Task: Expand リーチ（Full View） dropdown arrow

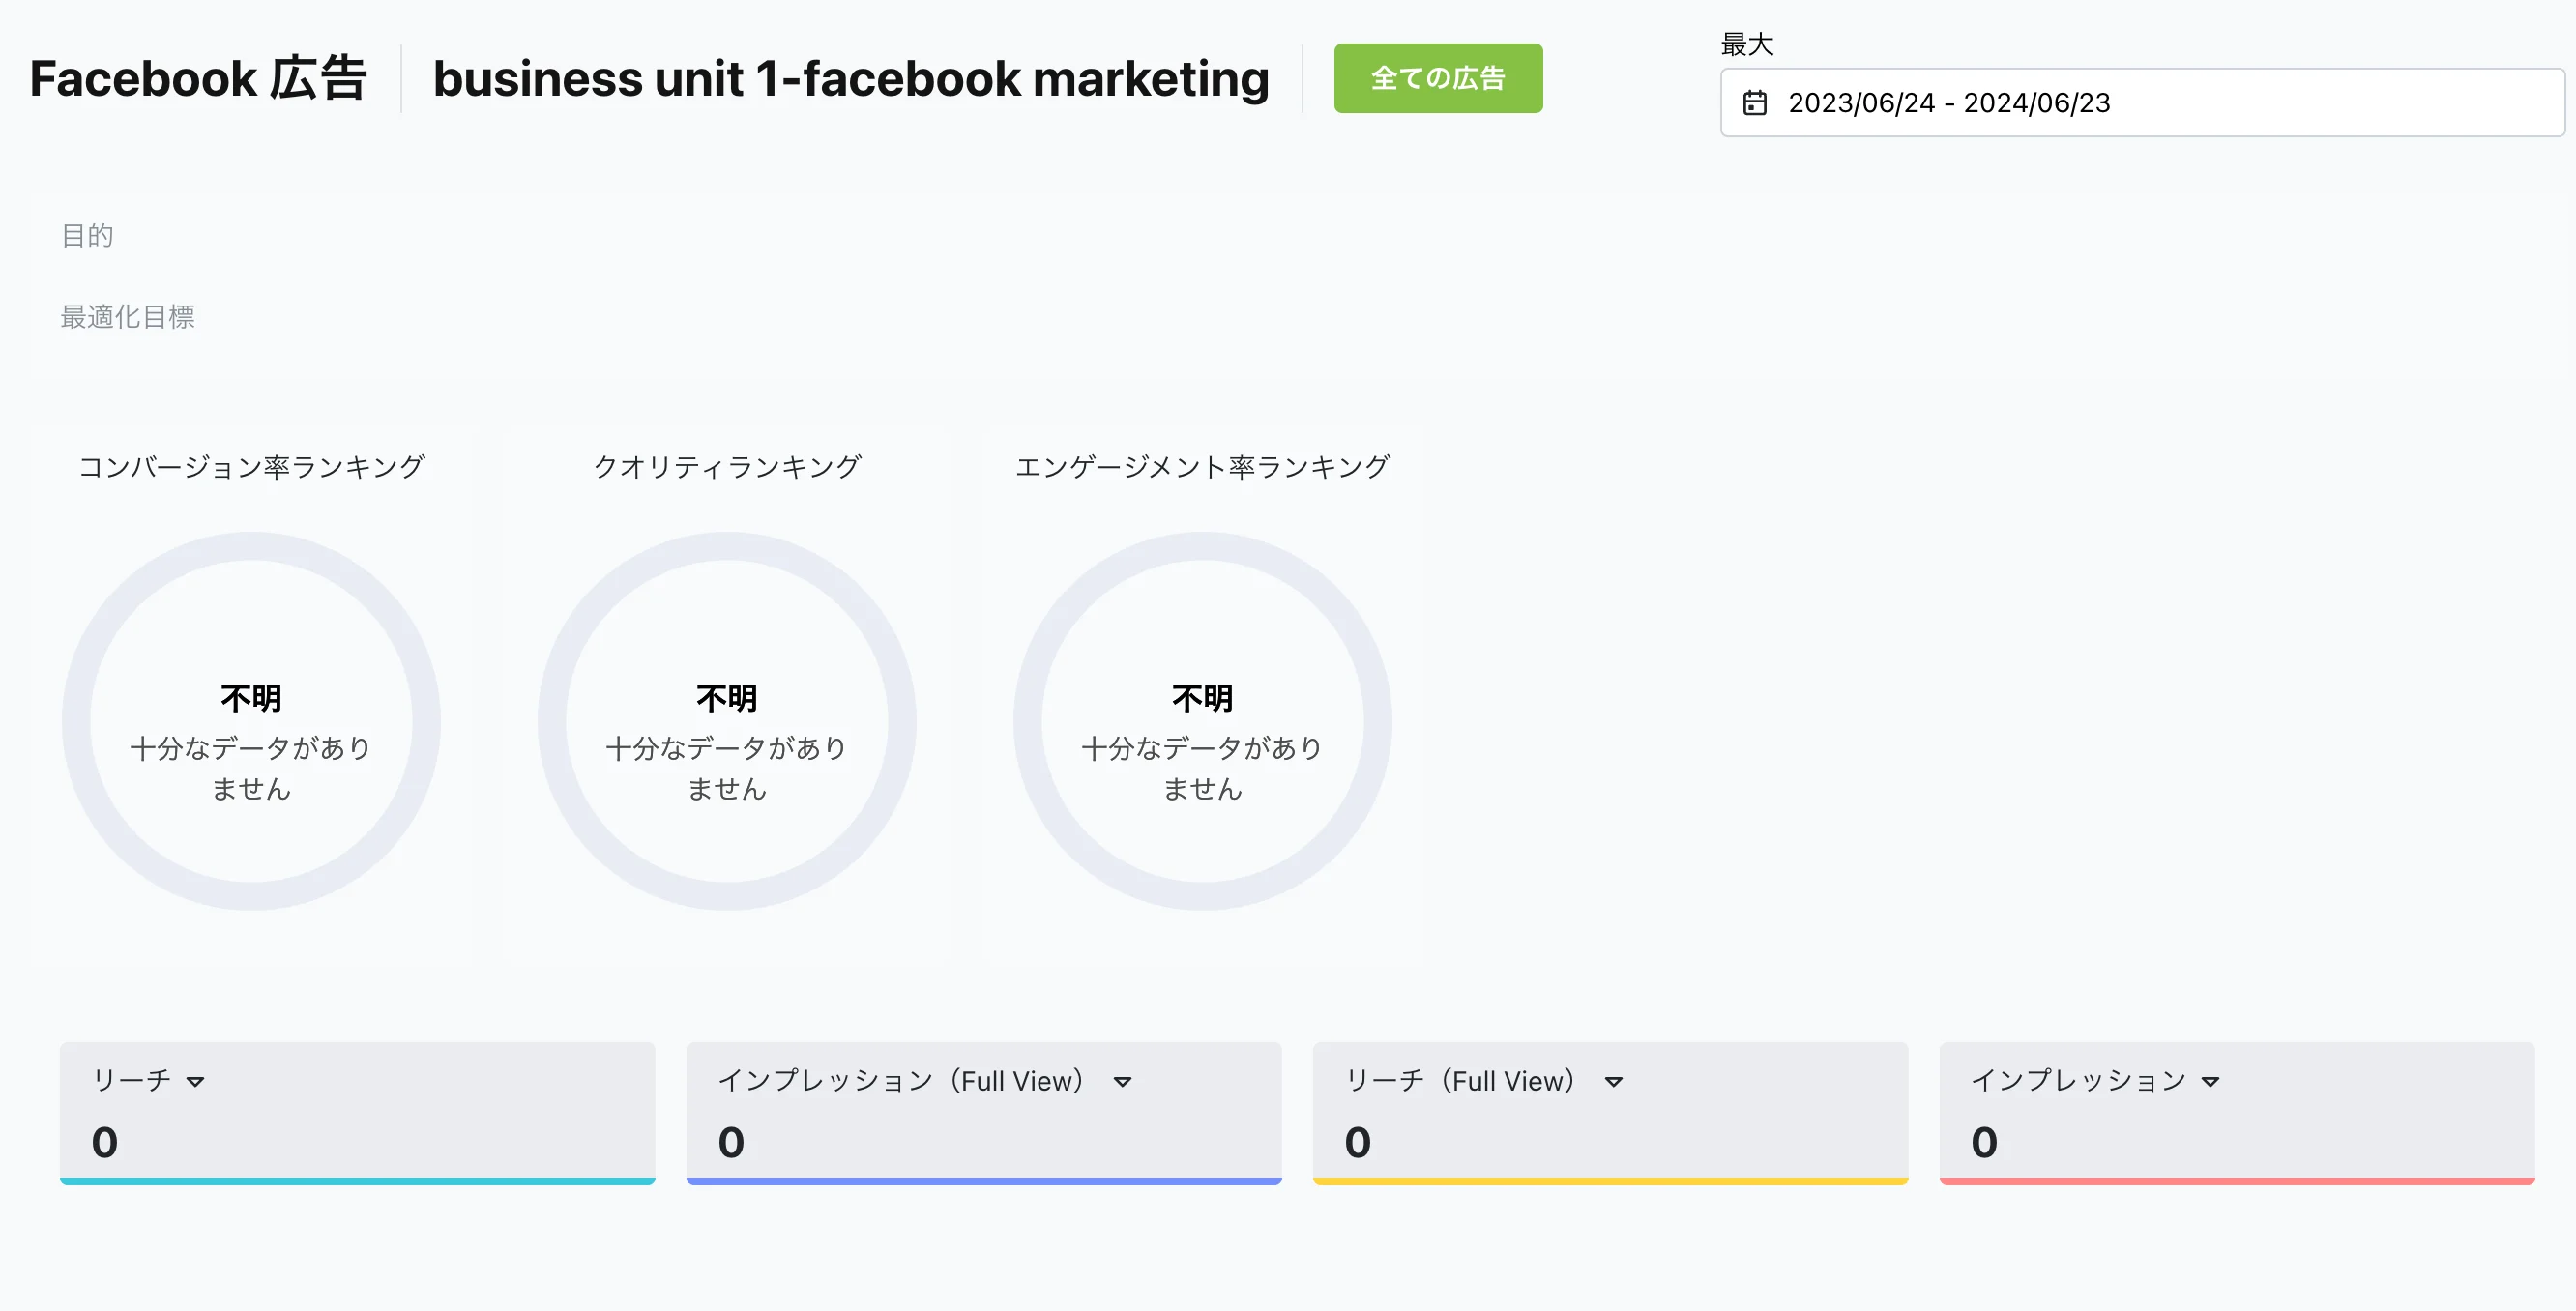Action: pyautogui.click(x=1613, y=1082)
